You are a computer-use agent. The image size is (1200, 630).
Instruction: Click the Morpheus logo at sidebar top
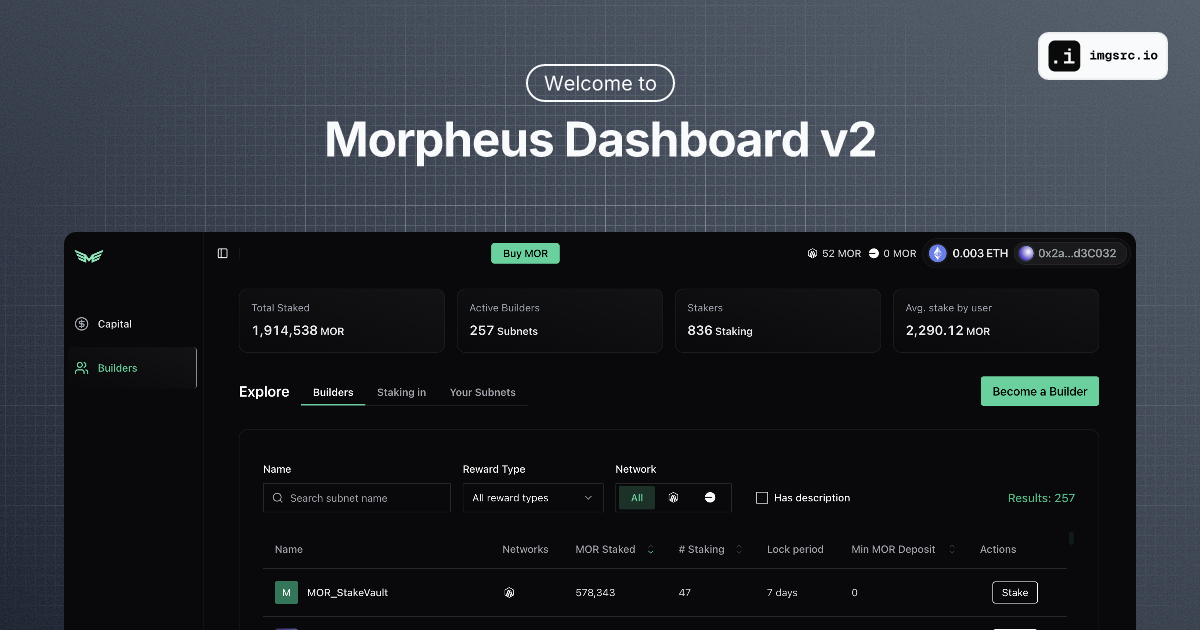point(89,256)
